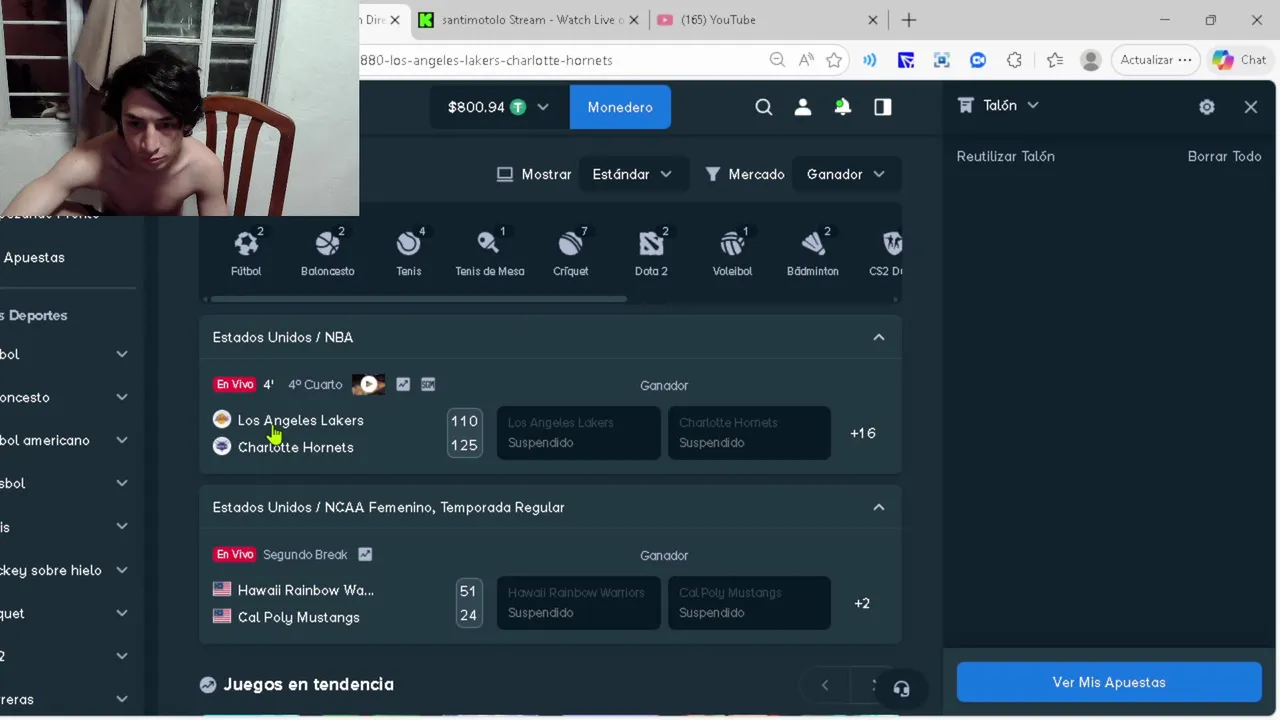Select suspended Charlotte Hornets winner odds
1280x720 pixels.
click(749, 432)
